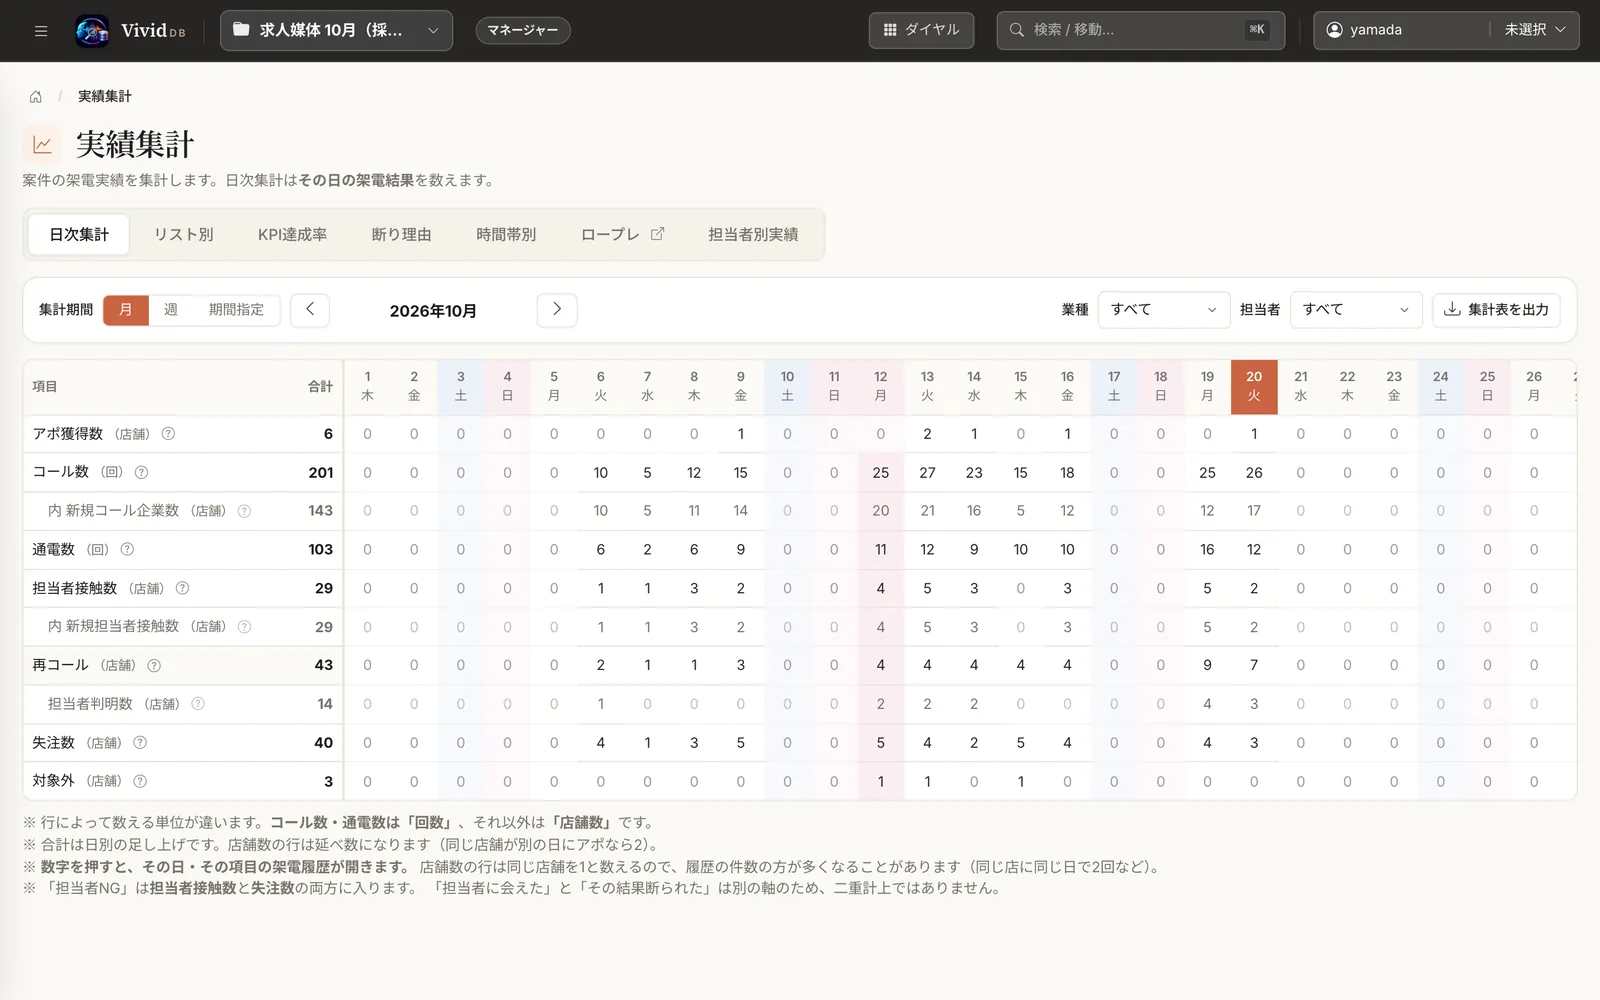The width and height of the screenshot is (1600, 1000).
Task: Open help icon for 通電数
Action: [127, 549]
